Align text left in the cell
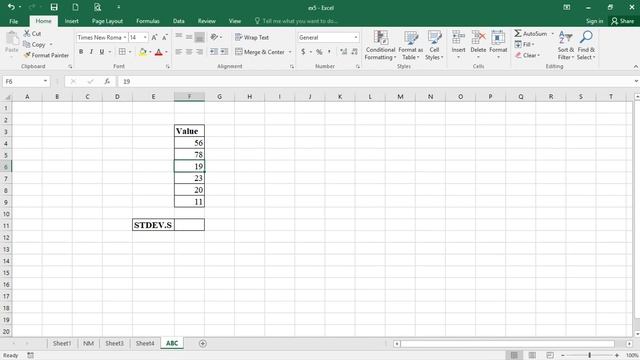640x360 pixels. 178,52
